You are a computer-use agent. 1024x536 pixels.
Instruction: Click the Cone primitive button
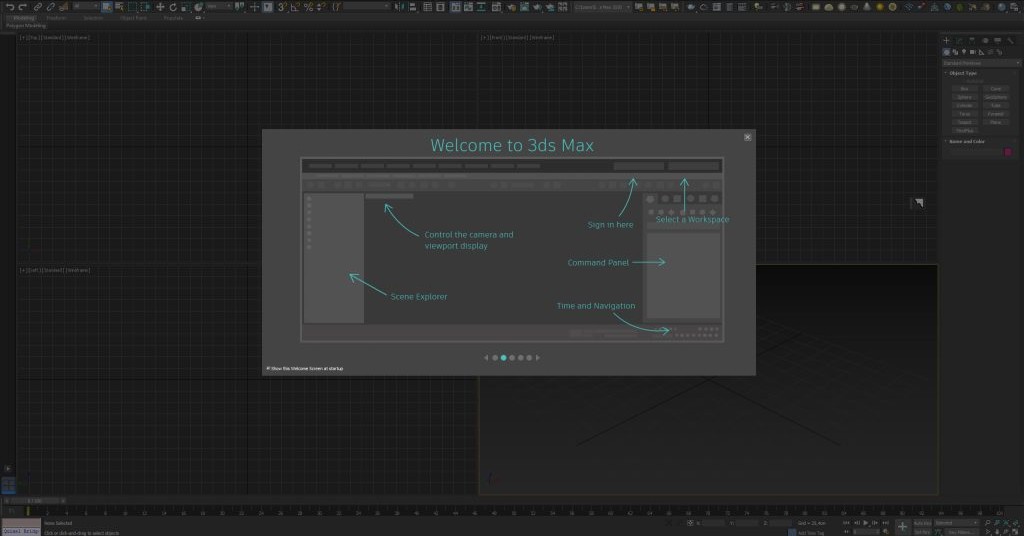[x=995, y=89]
